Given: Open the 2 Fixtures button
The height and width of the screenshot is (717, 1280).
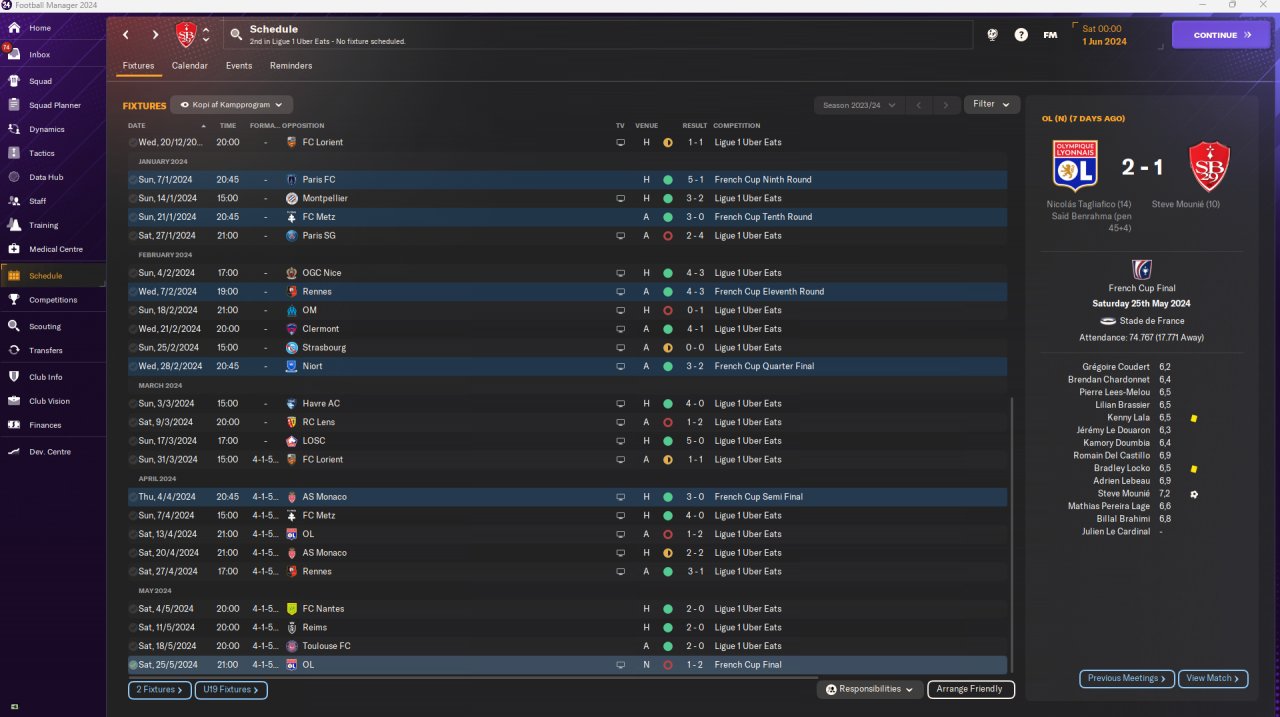Looking at the screenshot, I should [x=159, y=690].
